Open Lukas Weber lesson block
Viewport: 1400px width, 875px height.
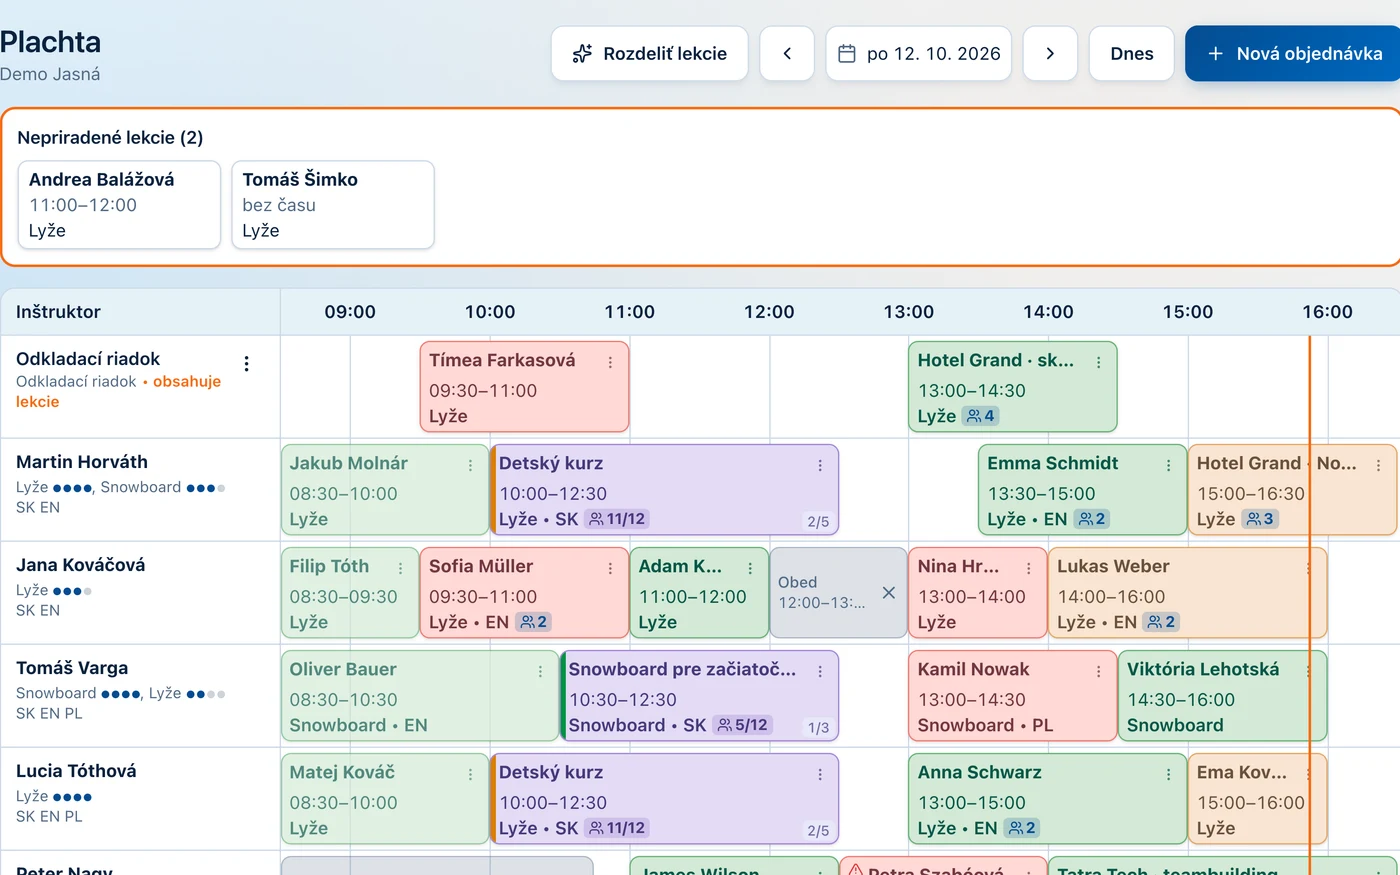point(1187,593)
